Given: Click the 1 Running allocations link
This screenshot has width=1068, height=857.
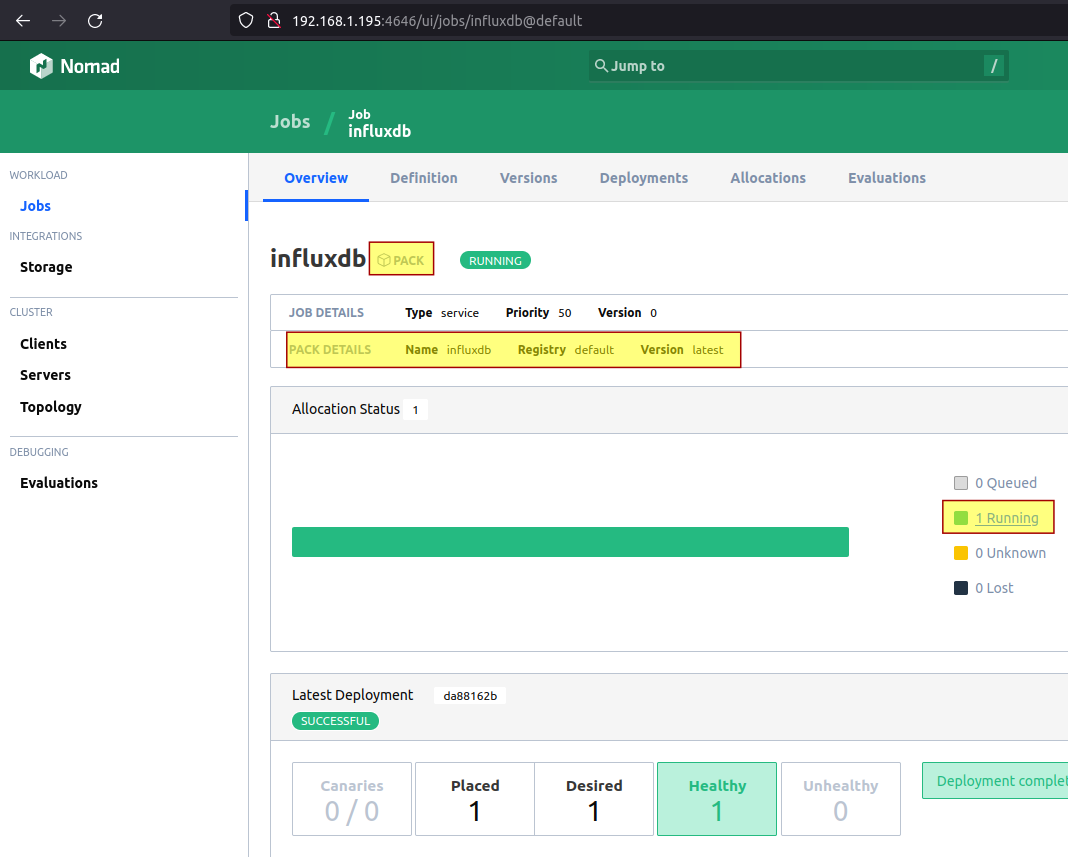Looking at the screenshot, I should pos(1007,518).
